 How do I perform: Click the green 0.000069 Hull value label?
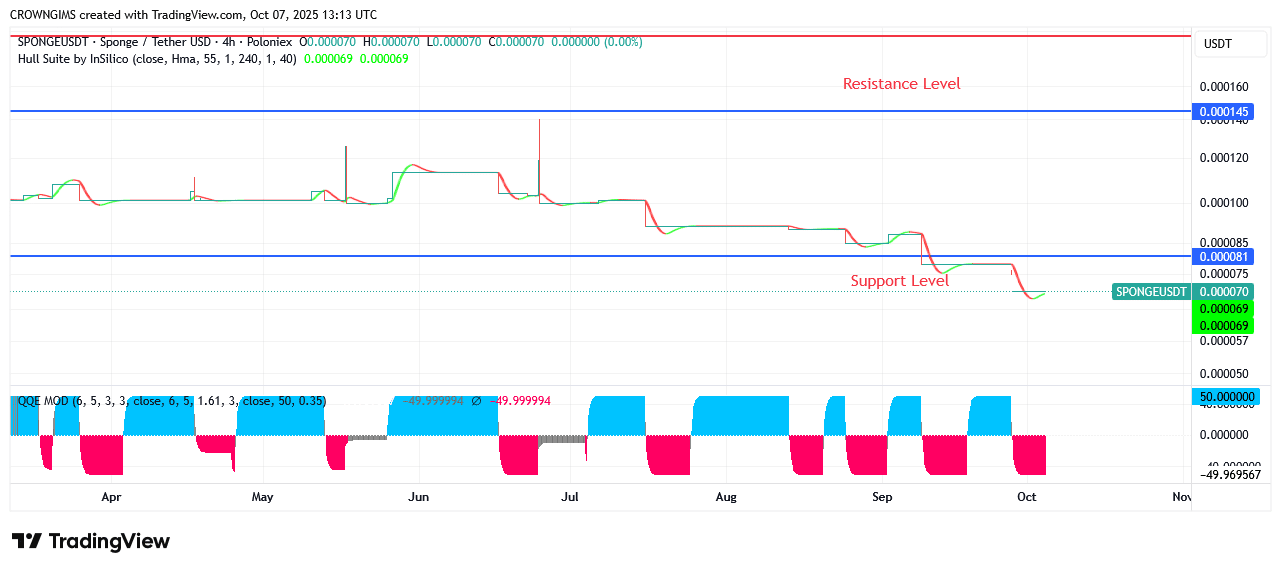pyautogui.click(x=1221, y=309)
